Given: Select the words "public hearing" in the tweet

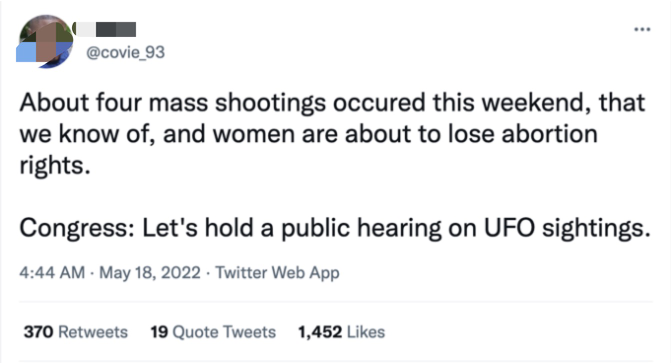Looking at the screenshot, I should click(358, 228).
